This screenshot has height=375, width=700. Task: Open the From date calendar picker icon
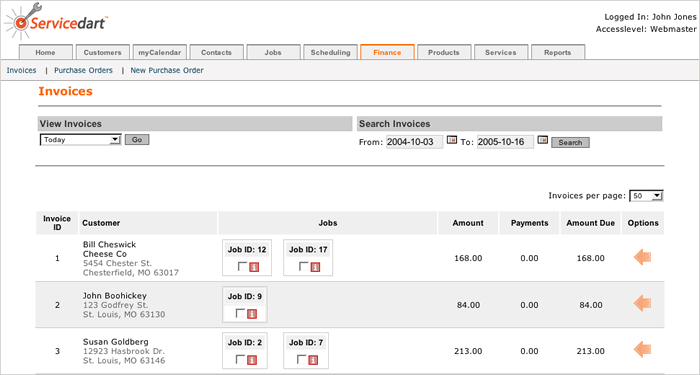[x=452, y=140]
